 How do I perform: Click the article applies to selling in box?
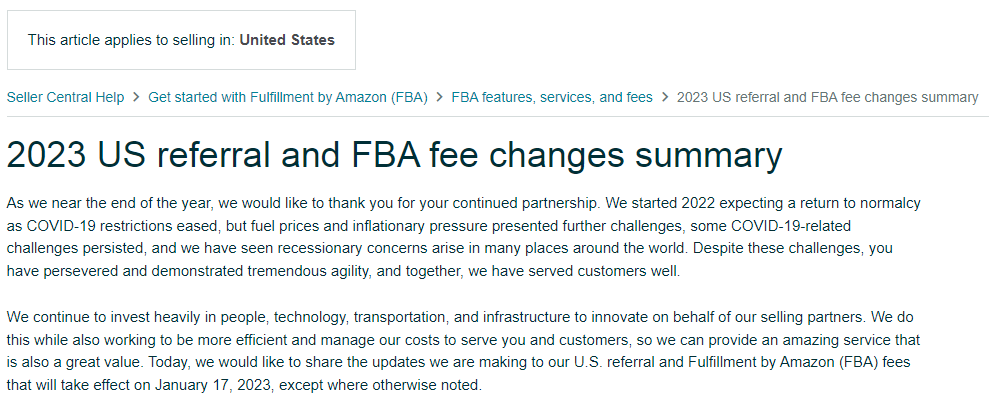click(181, 40)
